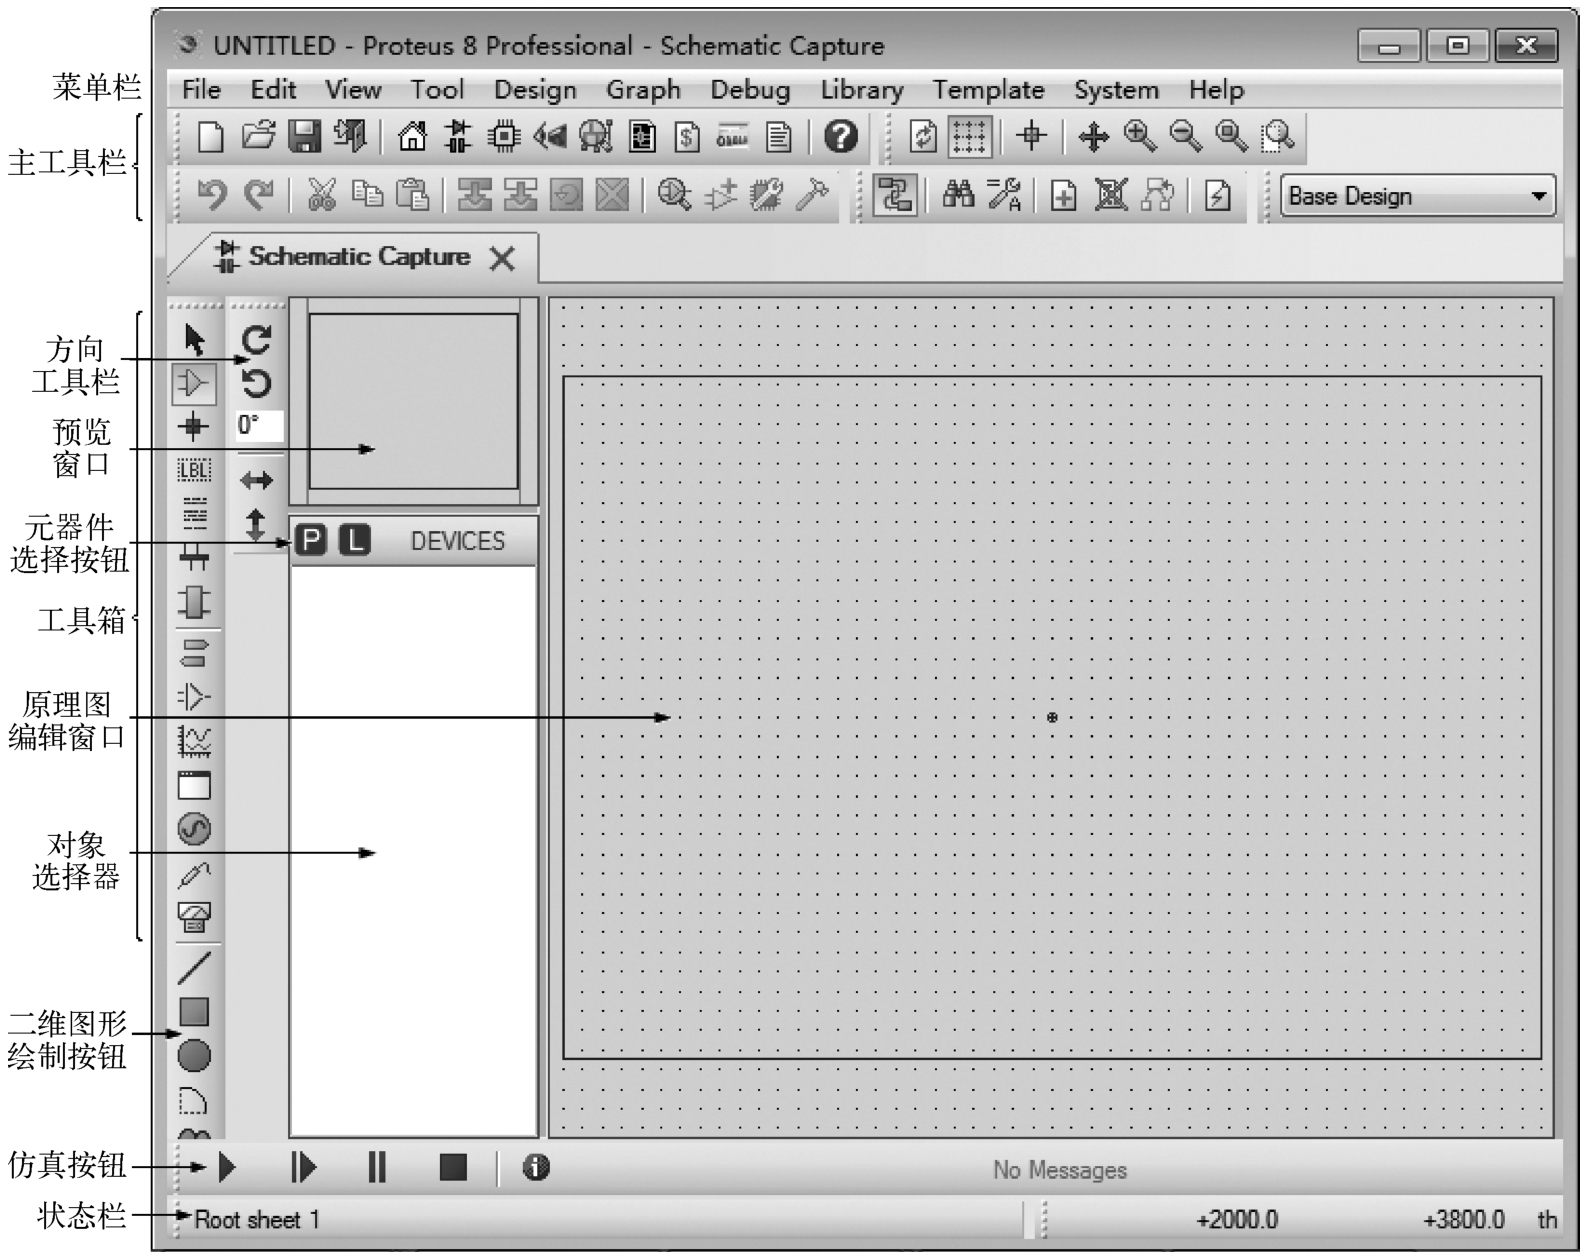
Task: Zoom out of the schematic
Action: click(x=1186, y=136)
